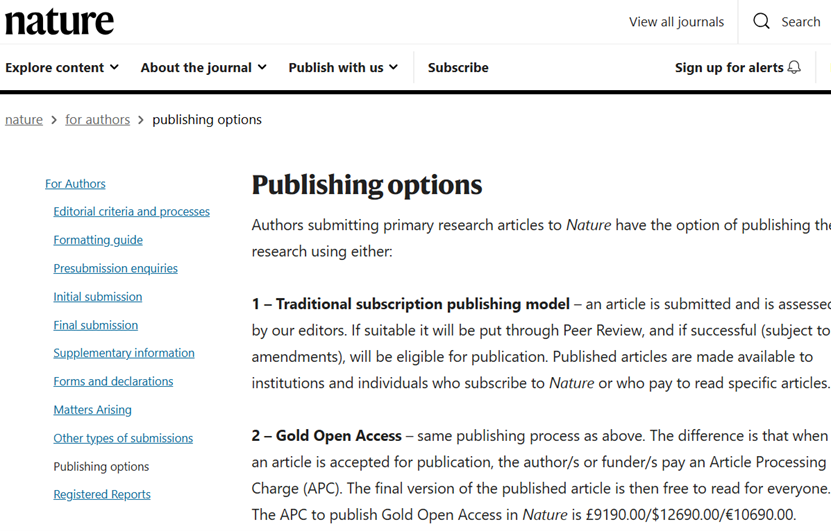Click the Nature logo
Screen dimensions: 831x531
click(59, 21)
